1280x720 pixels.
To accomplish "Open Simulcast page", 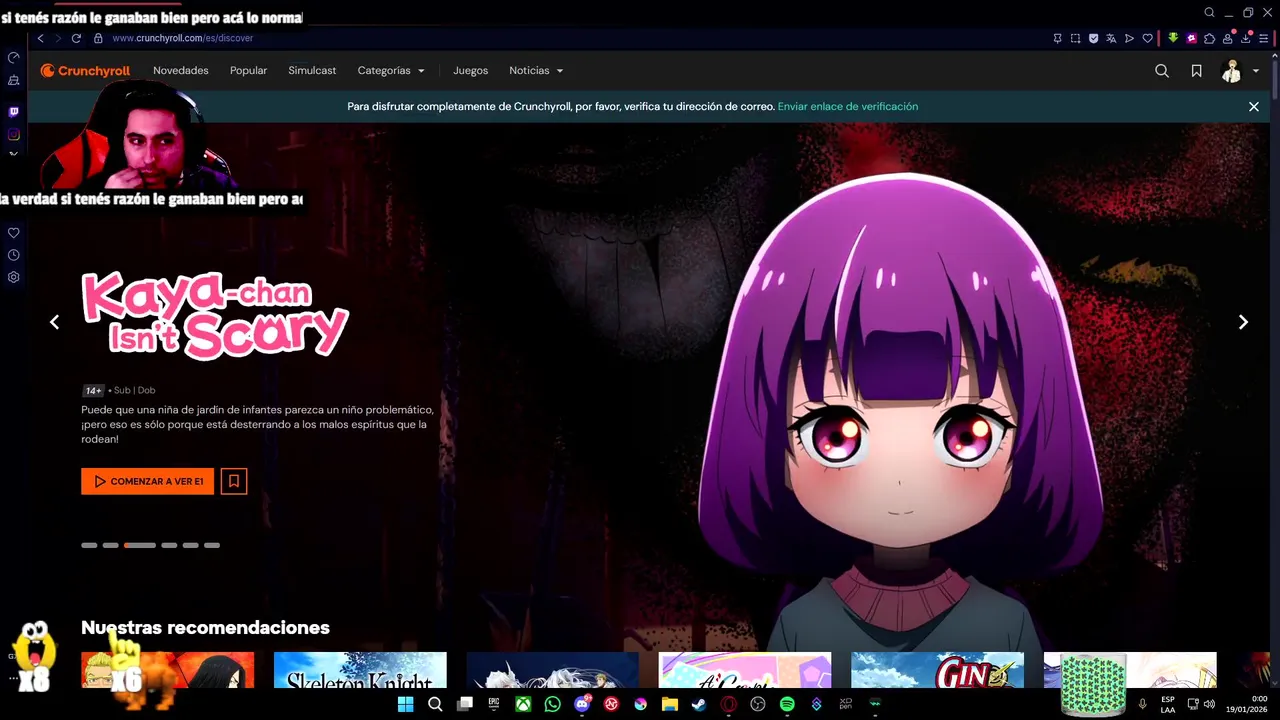I will [312, 71].
